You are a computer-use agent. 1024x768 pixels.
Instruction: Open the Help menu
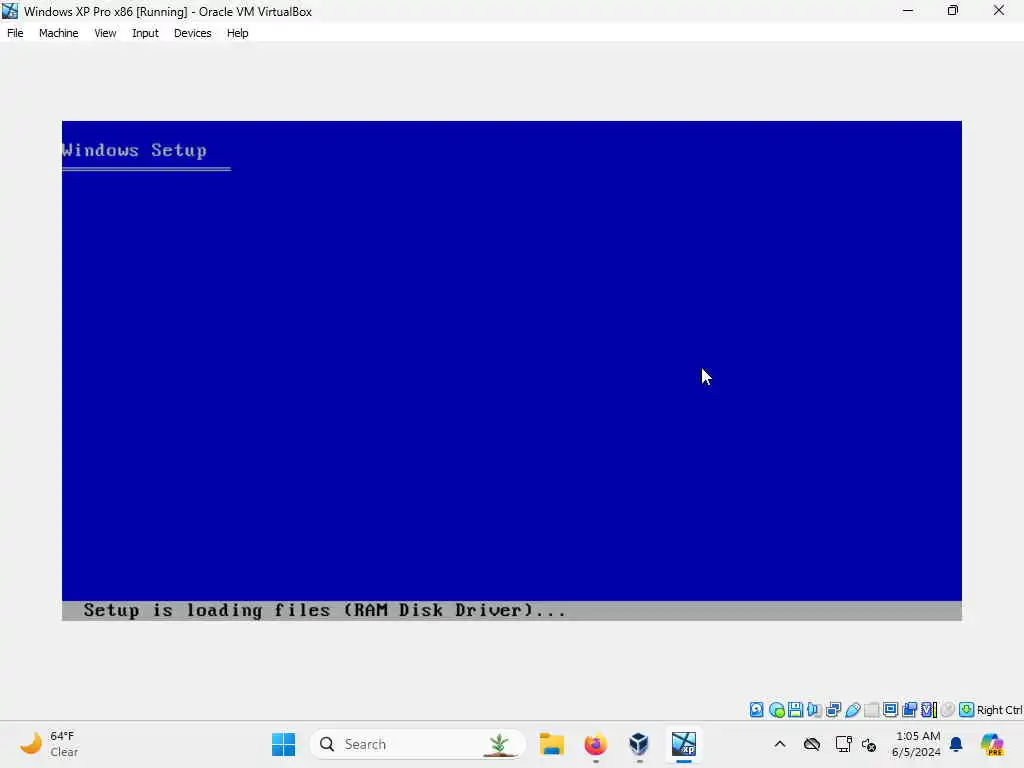tap(237, 33)
